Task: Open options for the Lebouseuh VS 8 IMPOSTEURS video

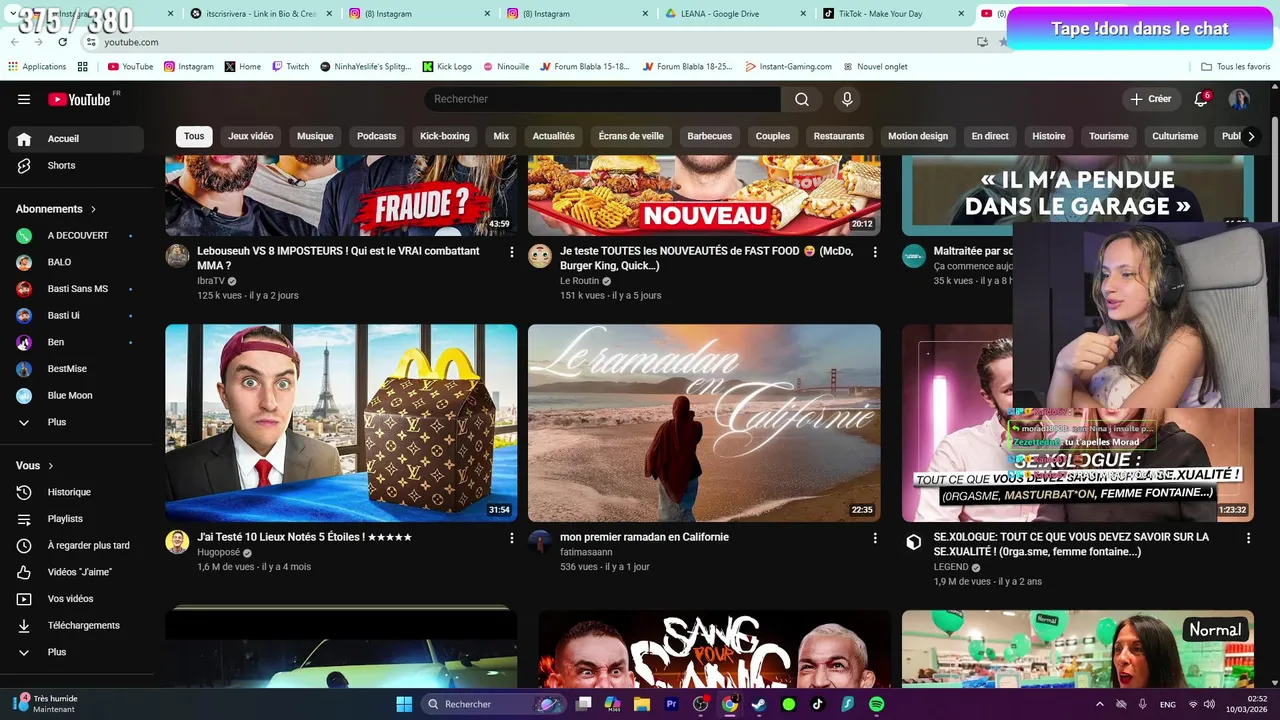Action: coord(512,252)
